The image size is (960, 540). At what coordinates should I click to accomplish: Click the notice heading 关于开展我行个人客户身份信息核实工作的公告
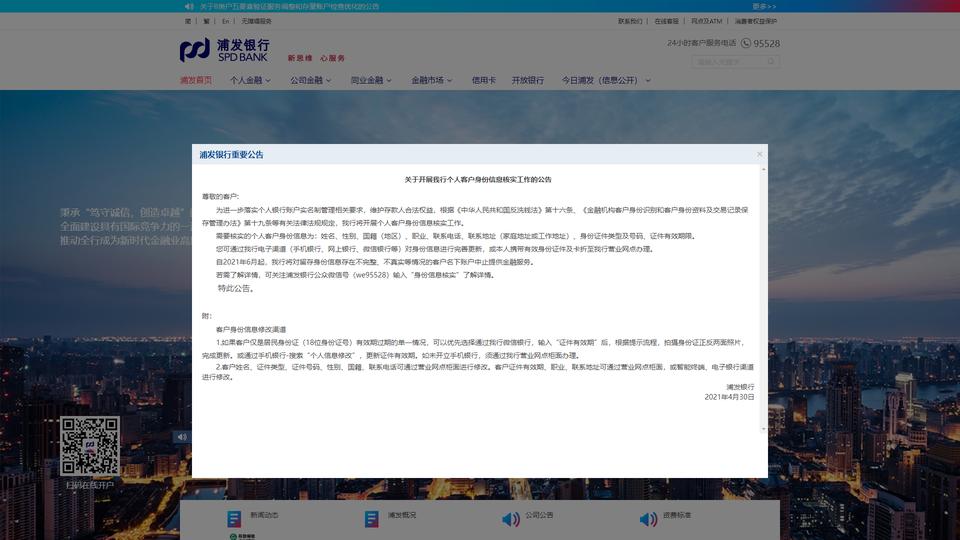pyautogui.click(x=478, y=179)
